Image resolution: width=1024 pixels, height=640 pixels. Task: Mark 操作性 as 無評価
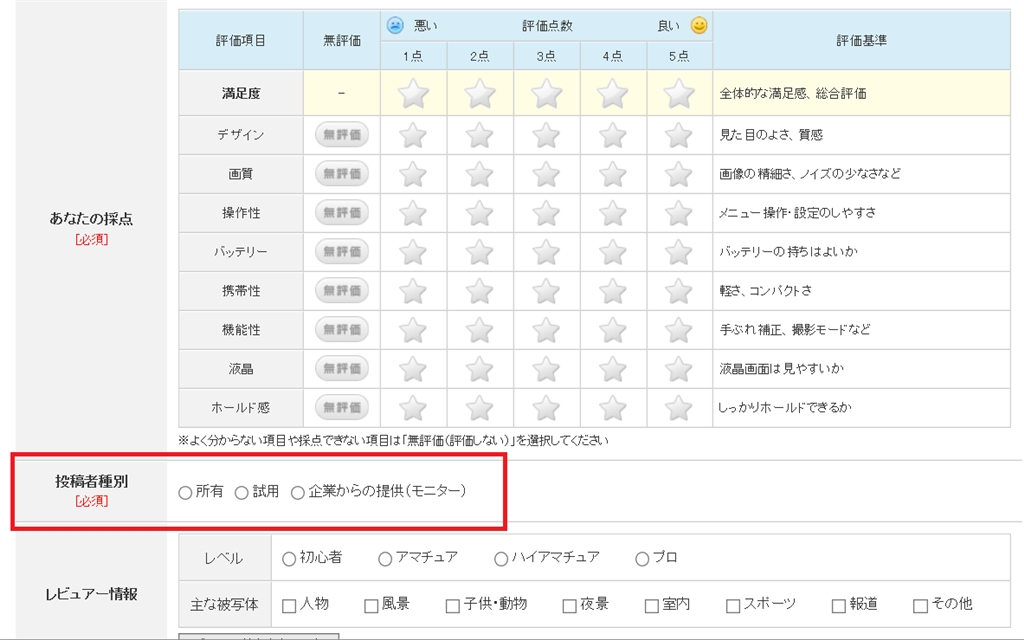coord(342,212)
